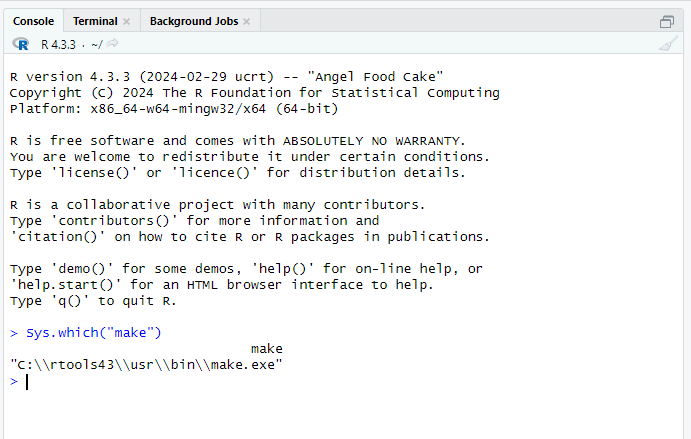Maximize the console pane using window icon
The height and width of the screenshot is (439, 691).
(667, 22)
